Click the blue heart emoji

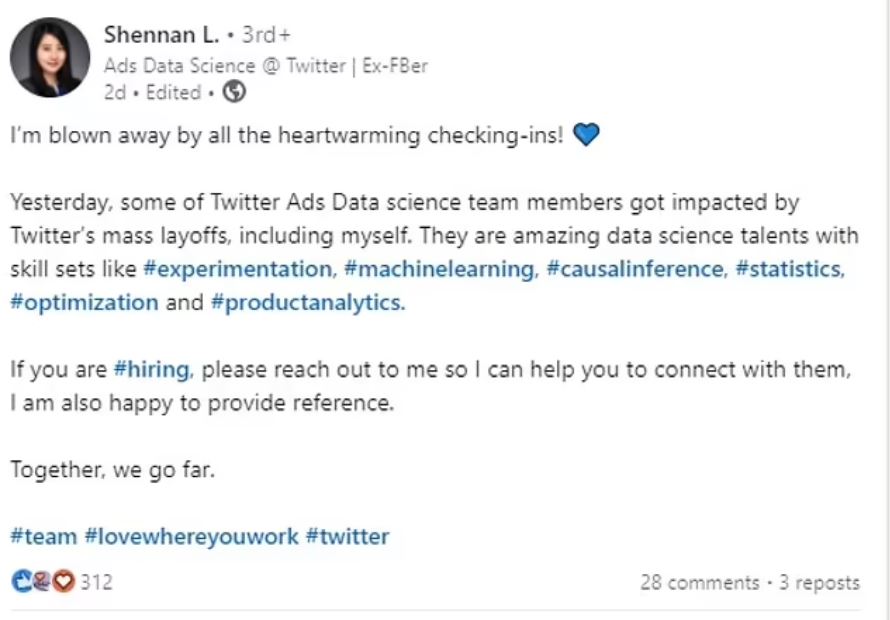click(586, 135)
